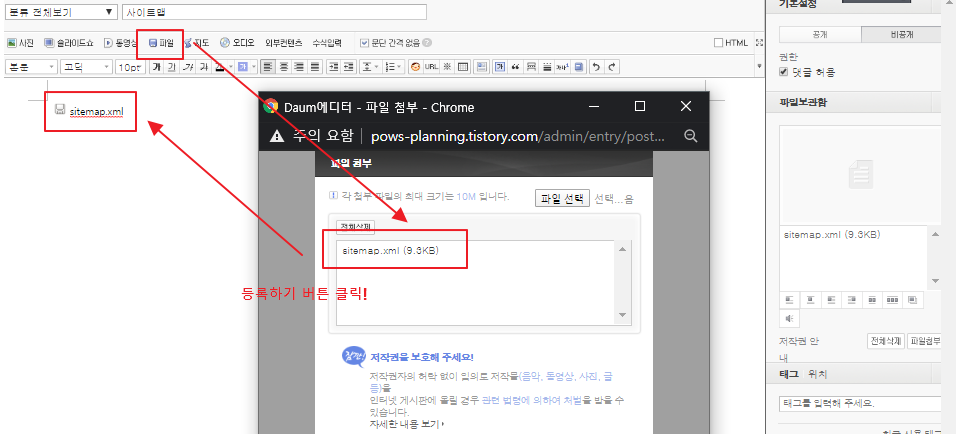Image resolution: width=958 pixels, height=434 pixels.
Task: Select the 공개 visibility option
Action: tap(820, 35)
